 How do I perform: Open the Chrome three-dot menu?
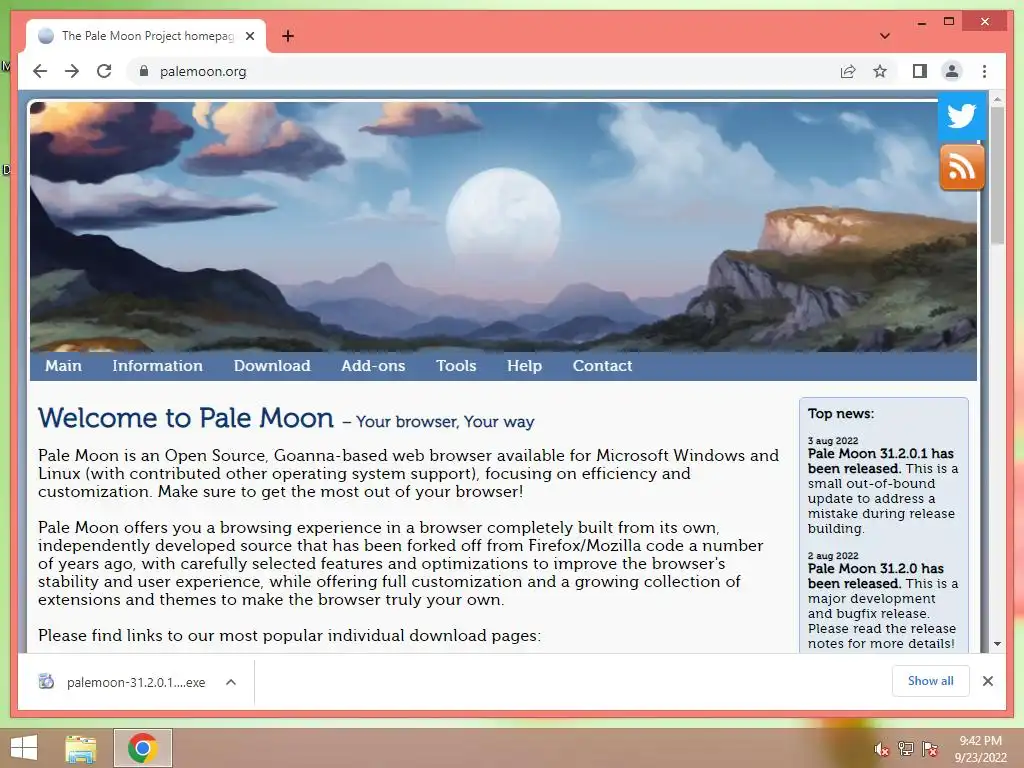pos(984,71)
